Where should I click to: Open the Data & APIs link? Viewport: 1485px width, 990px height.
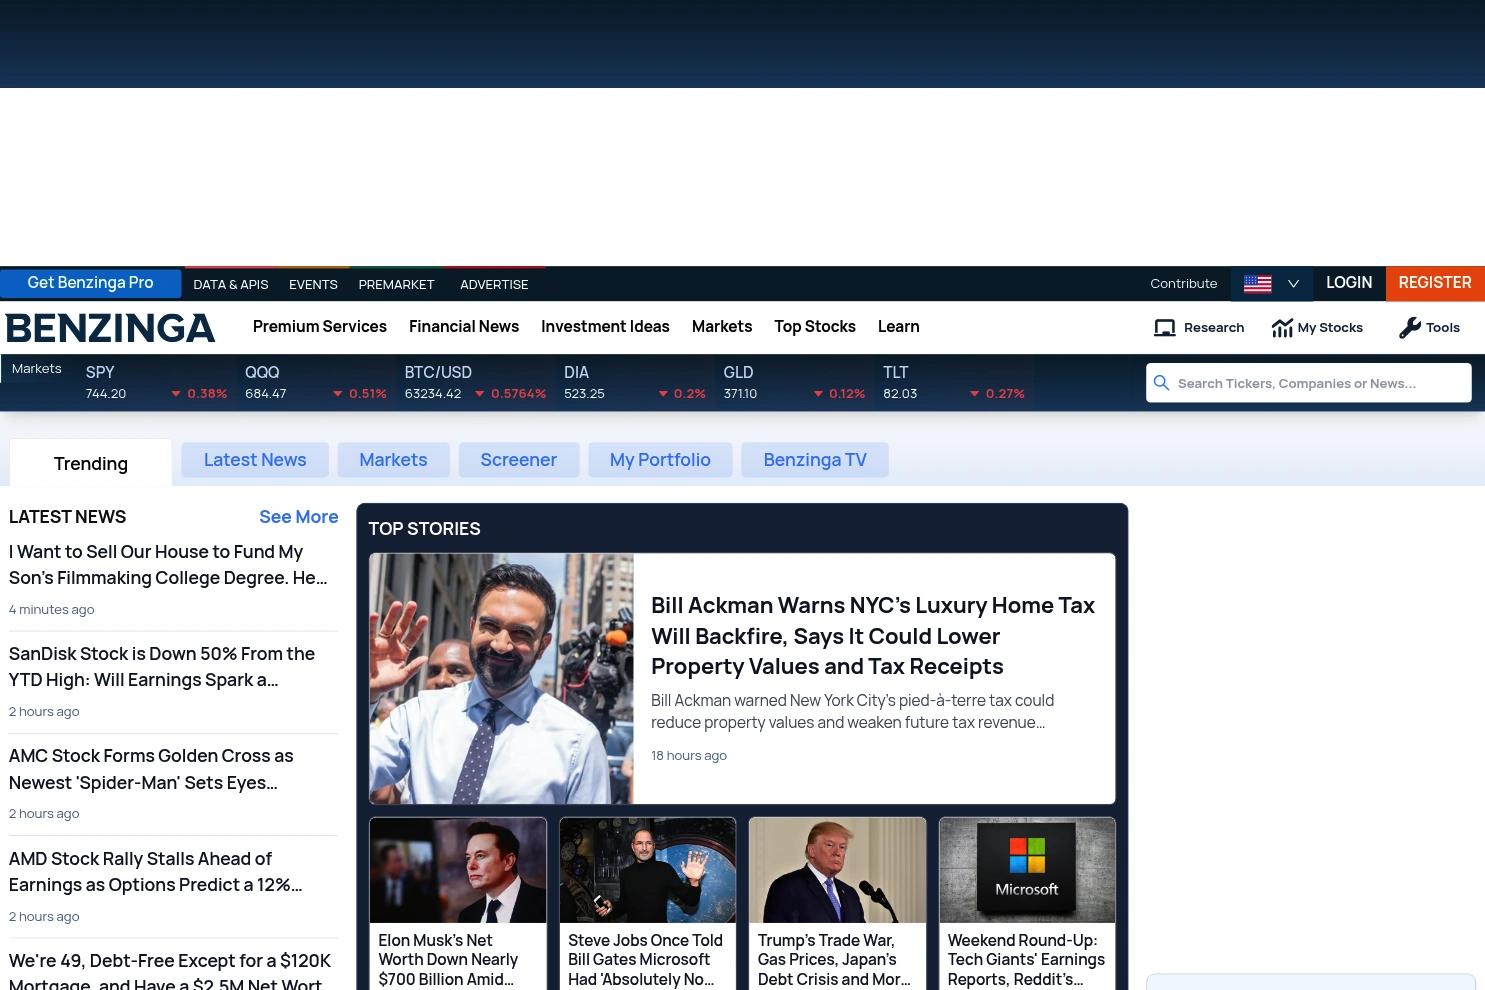[x=231, y=284]
